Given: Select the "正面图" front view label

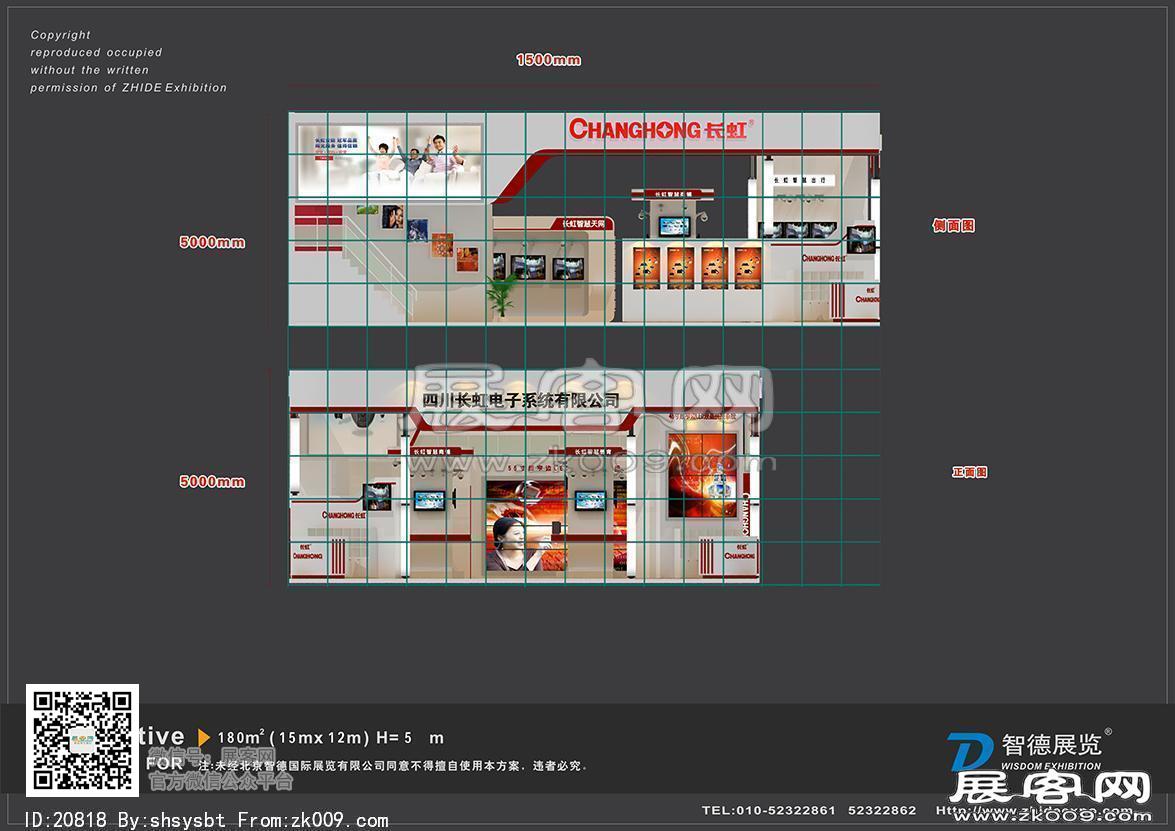Looking at the screenshot, I should click(x=970, y=472).
